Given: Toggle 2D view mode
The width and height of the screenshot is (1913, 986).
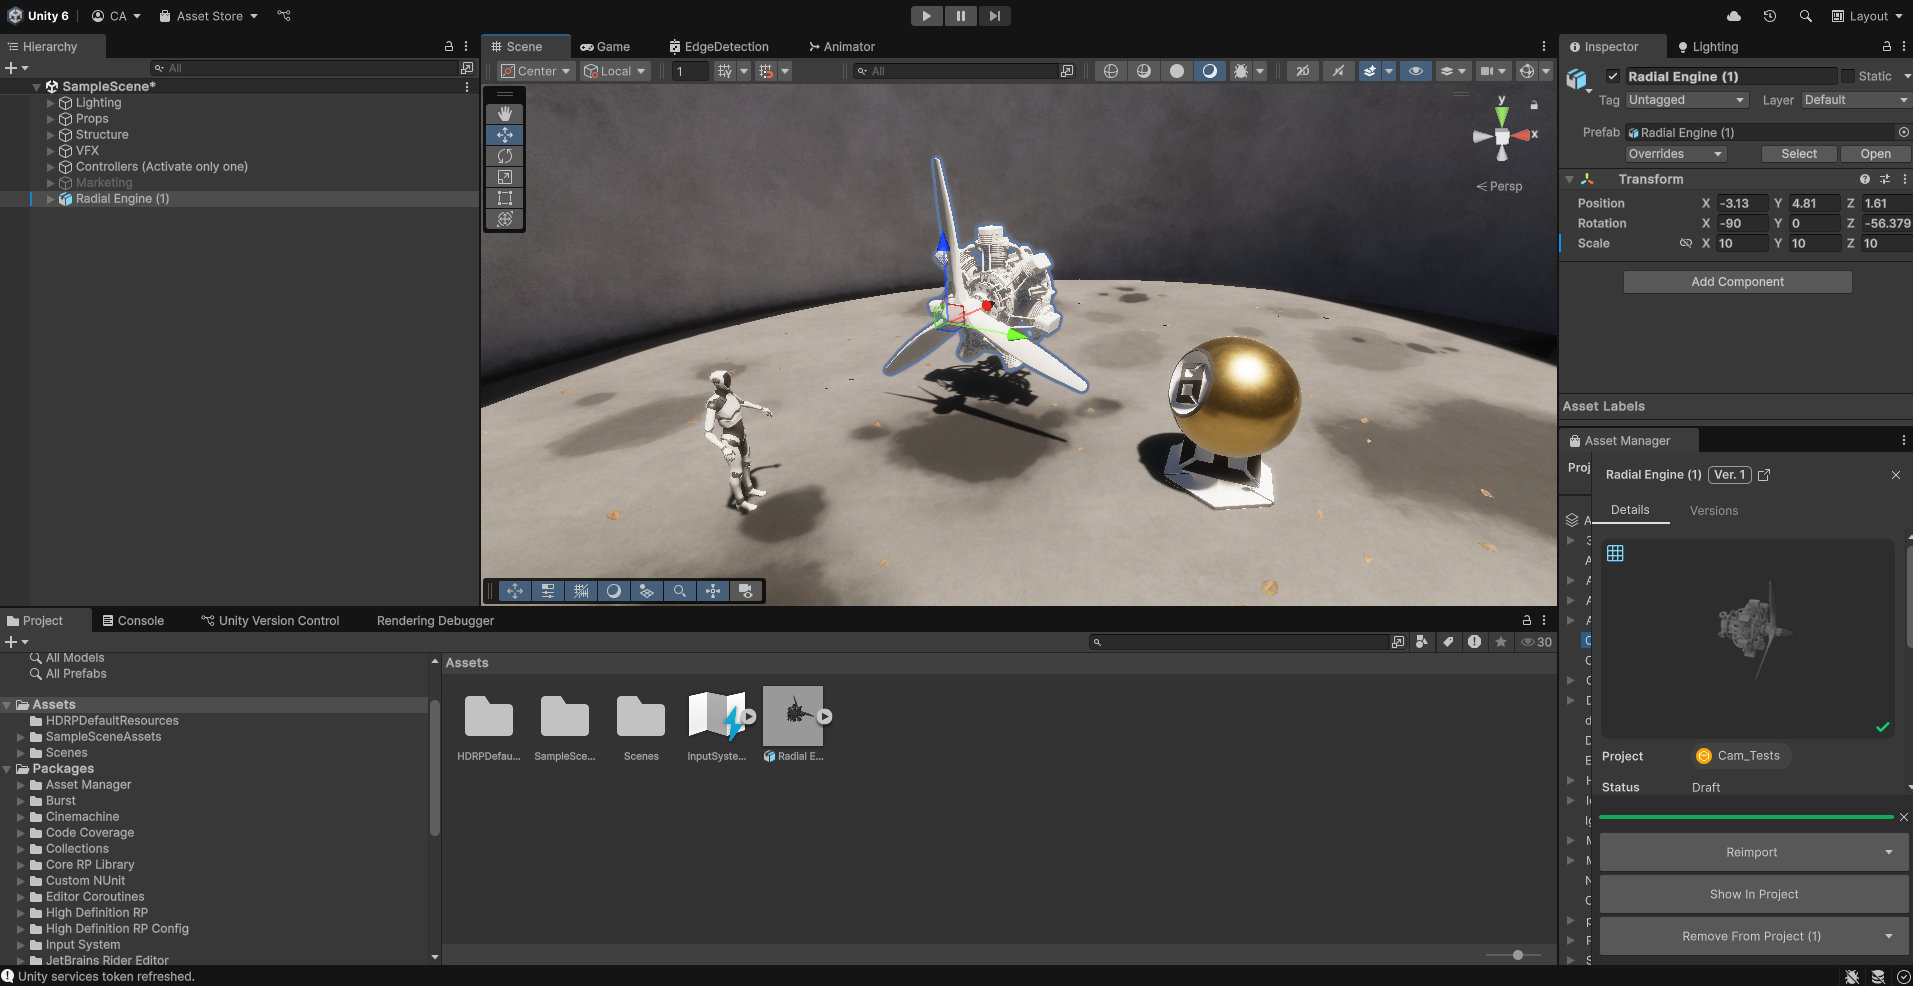Looking at the screenshot, I should [x=1302, y=71].
